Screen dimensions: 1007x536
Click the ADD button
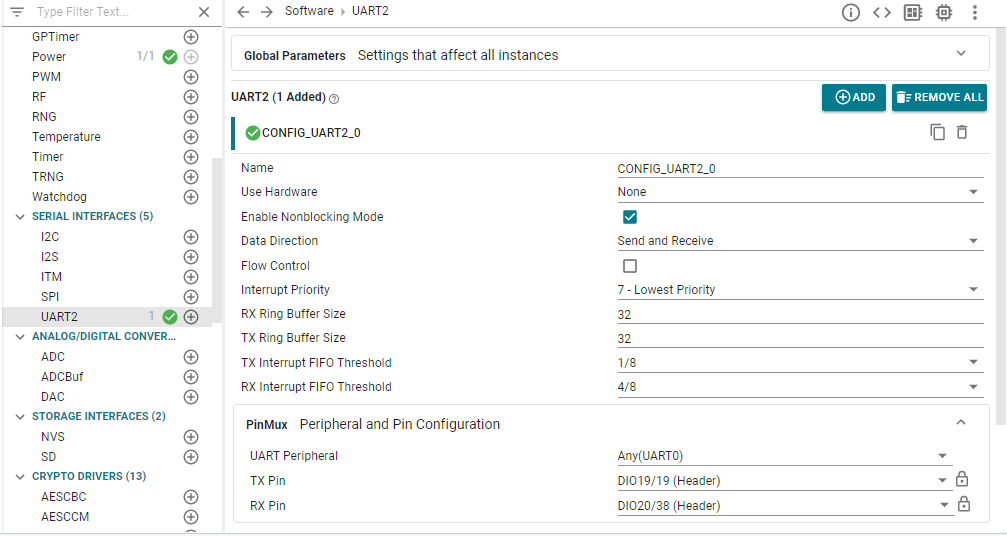[854, 97]
